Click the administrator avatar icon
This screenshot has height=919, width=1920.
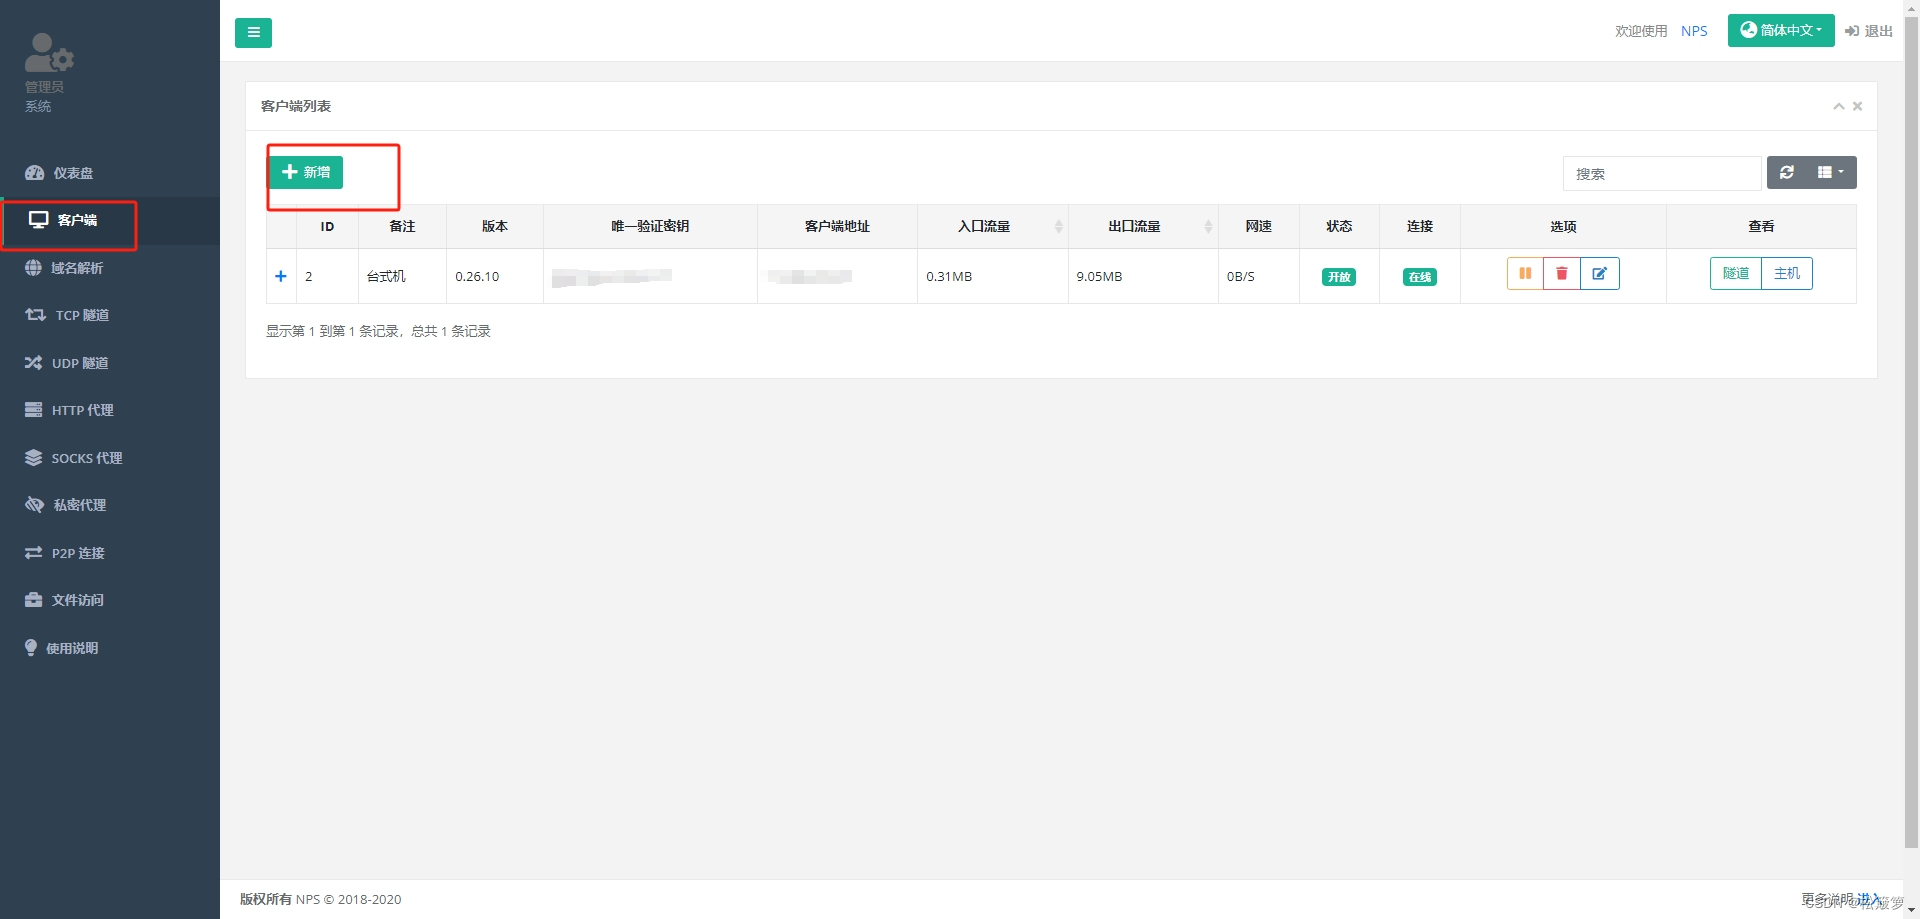49,52
